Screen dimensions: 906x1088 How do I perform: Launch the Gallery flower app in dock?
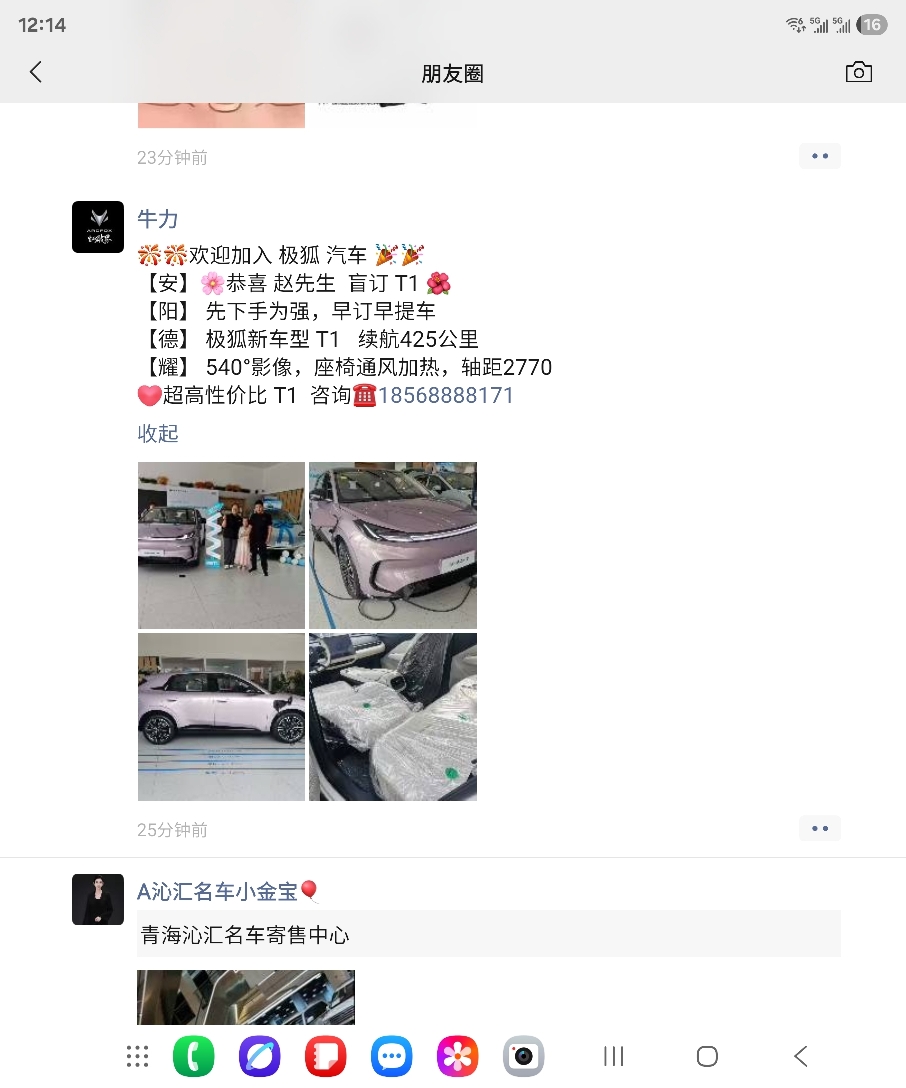click(457, 1056)
